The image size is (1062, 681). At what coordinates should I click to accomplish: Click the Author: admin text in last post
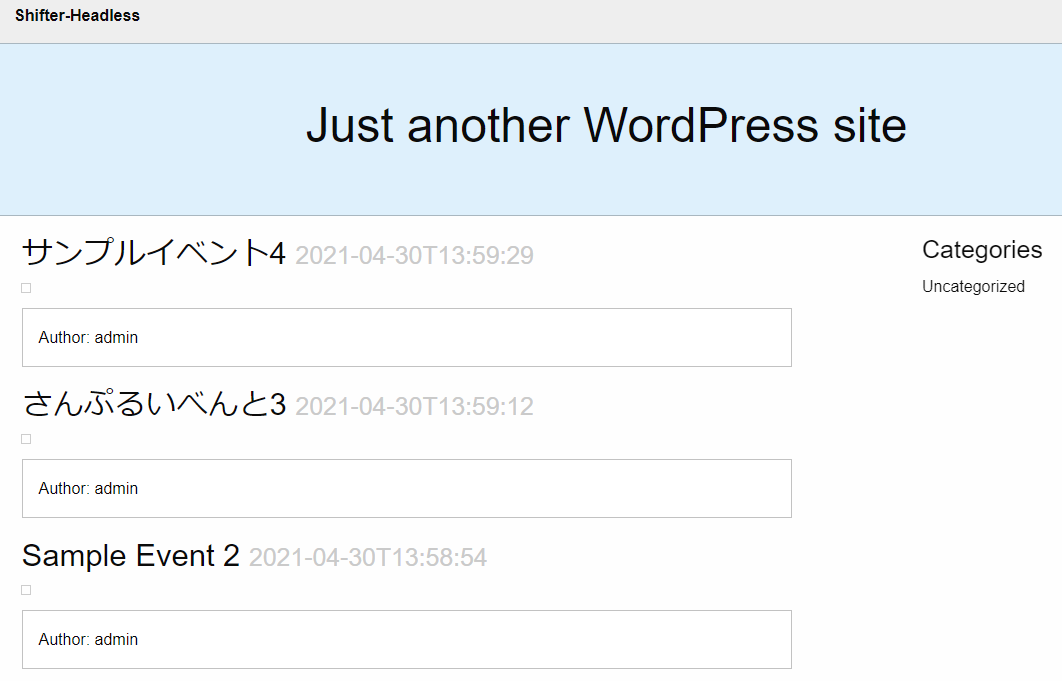(88, 640)
